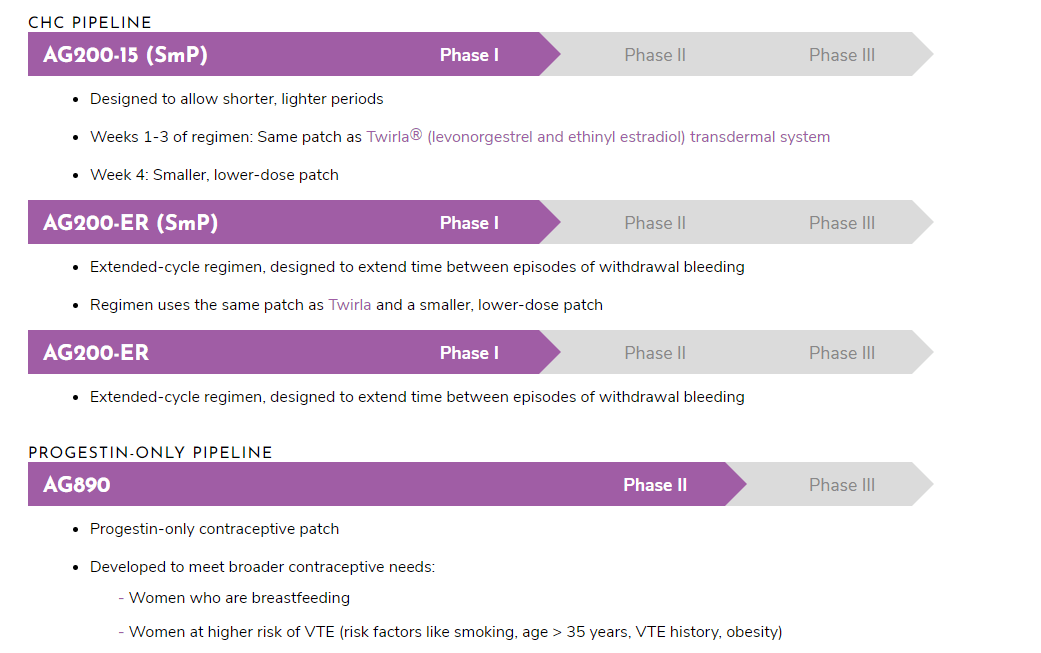The height and width of the screenshot is (653, 1041).
Task: Select the AG890 pipeline heading
Action: (x=77, y=484)
